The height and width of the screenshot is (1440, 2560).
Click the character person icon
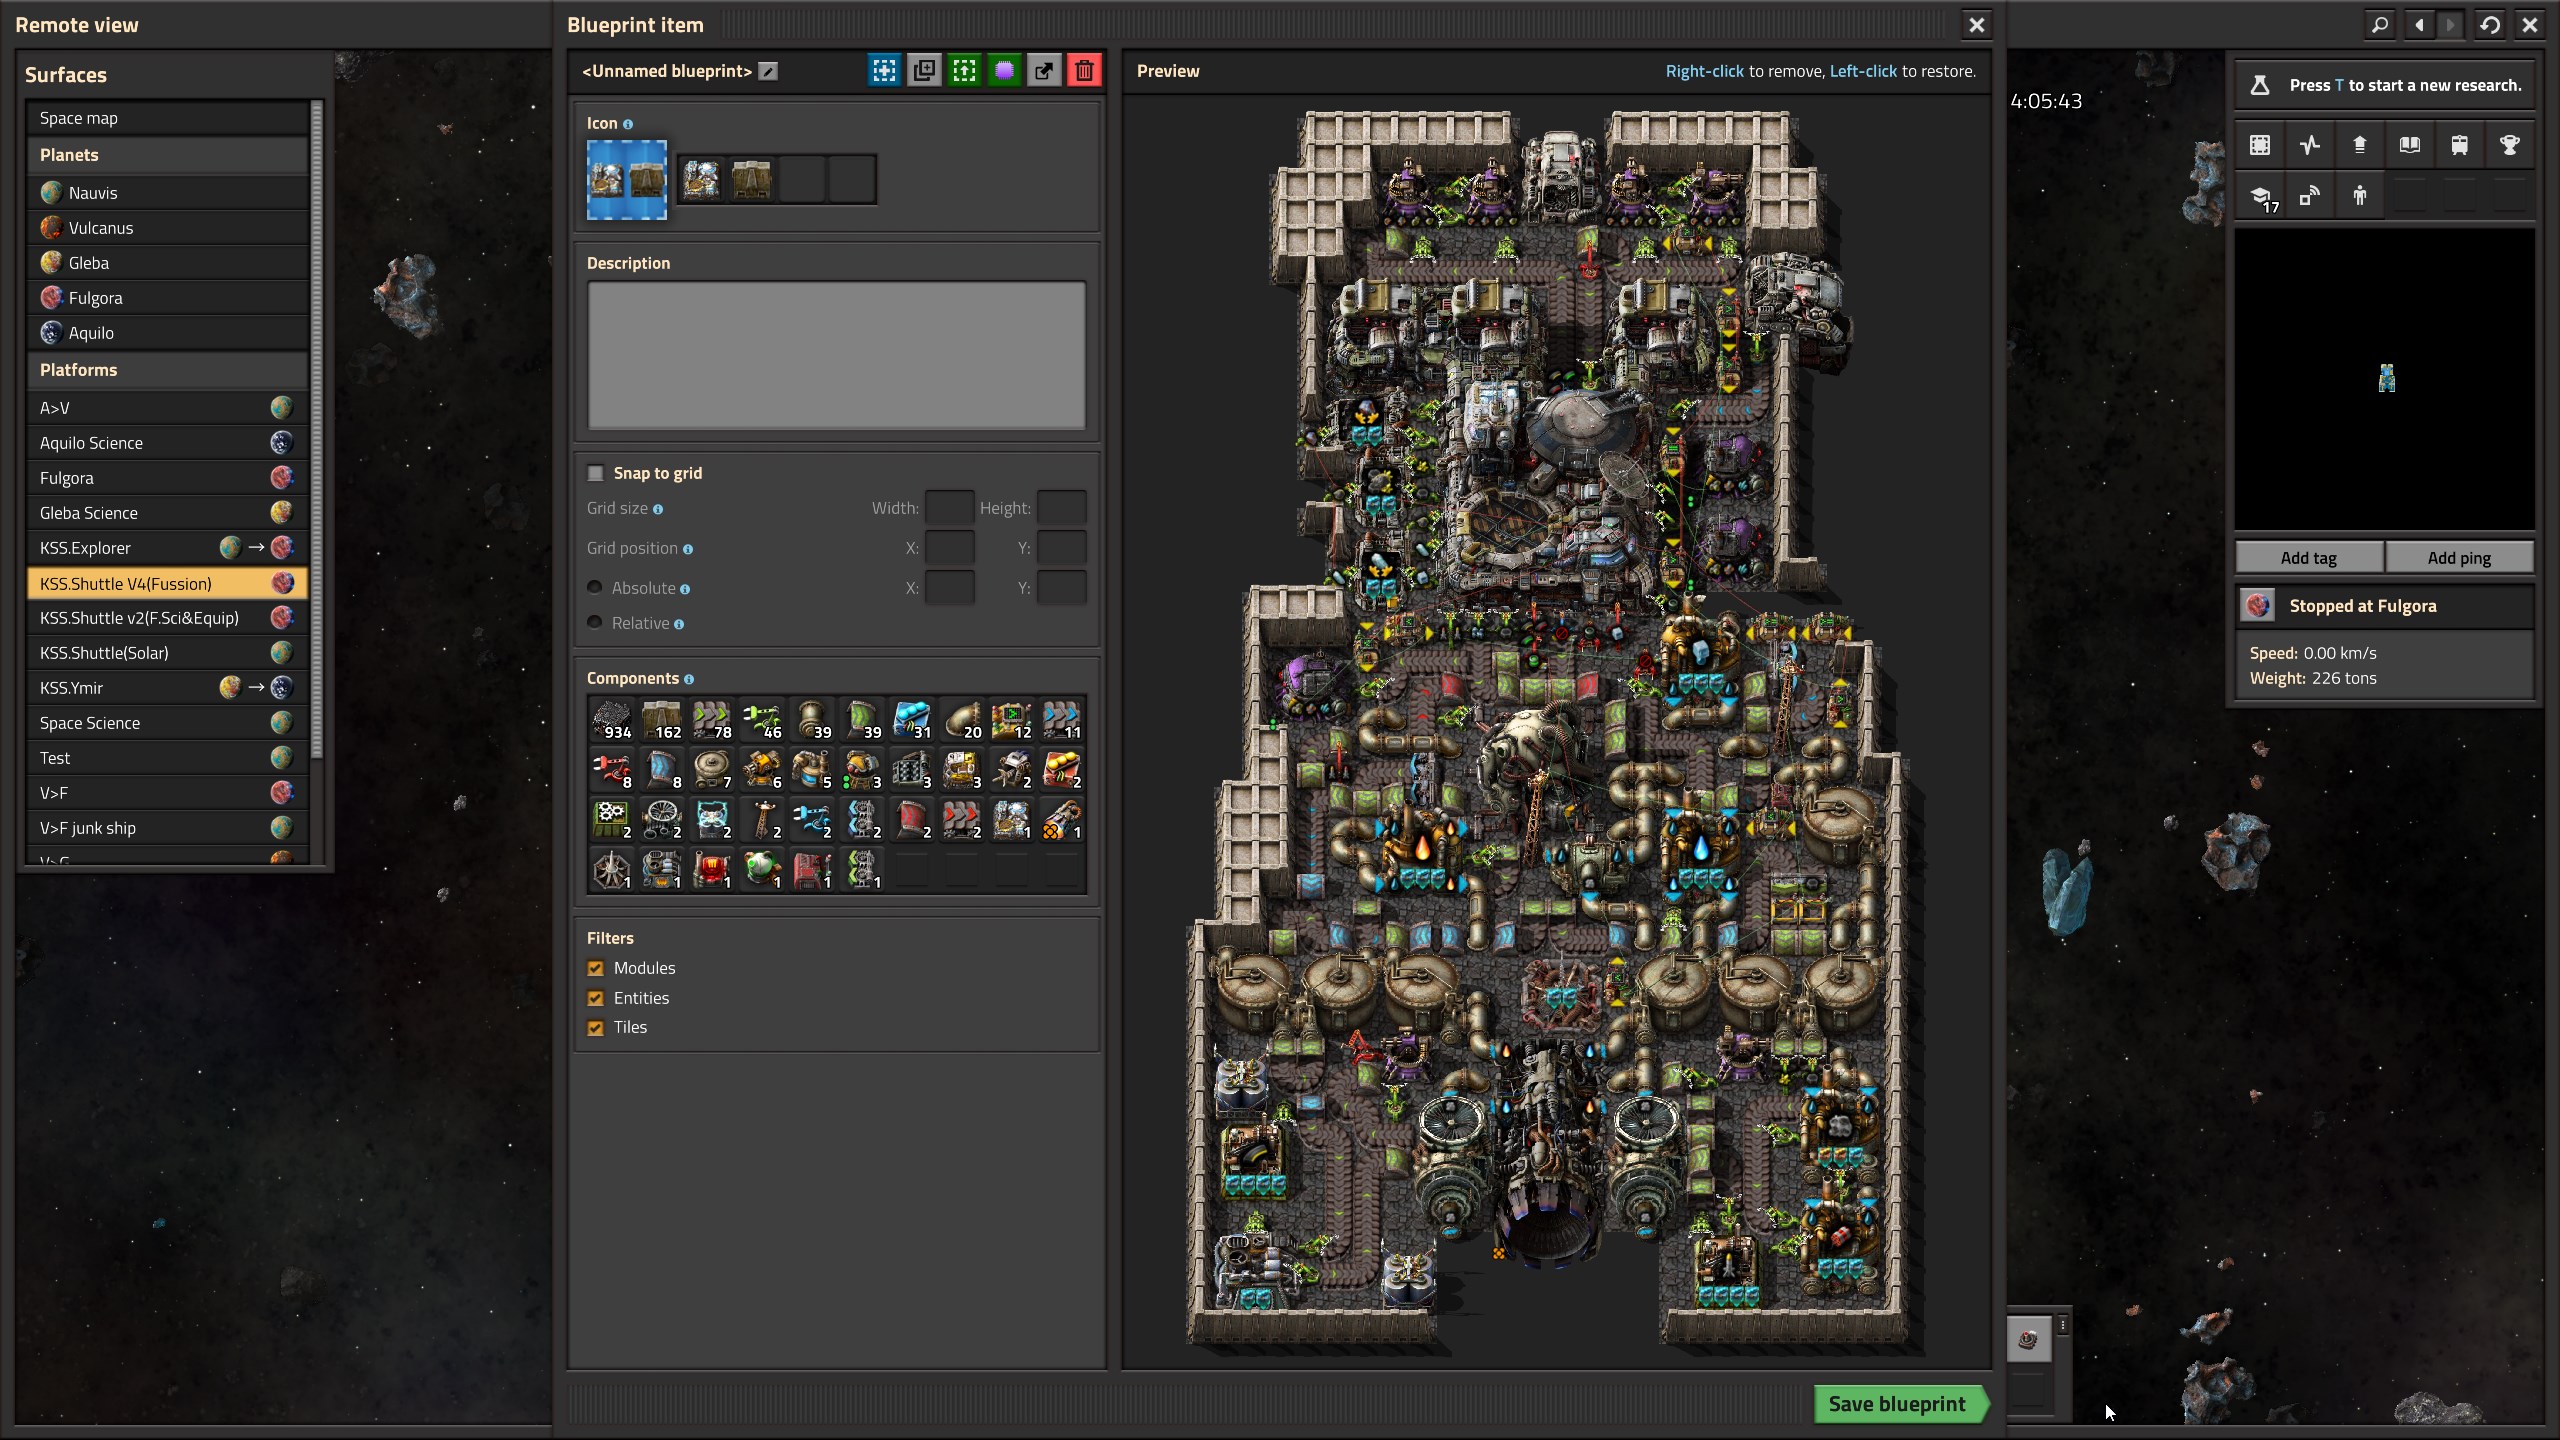(2360, 196)
